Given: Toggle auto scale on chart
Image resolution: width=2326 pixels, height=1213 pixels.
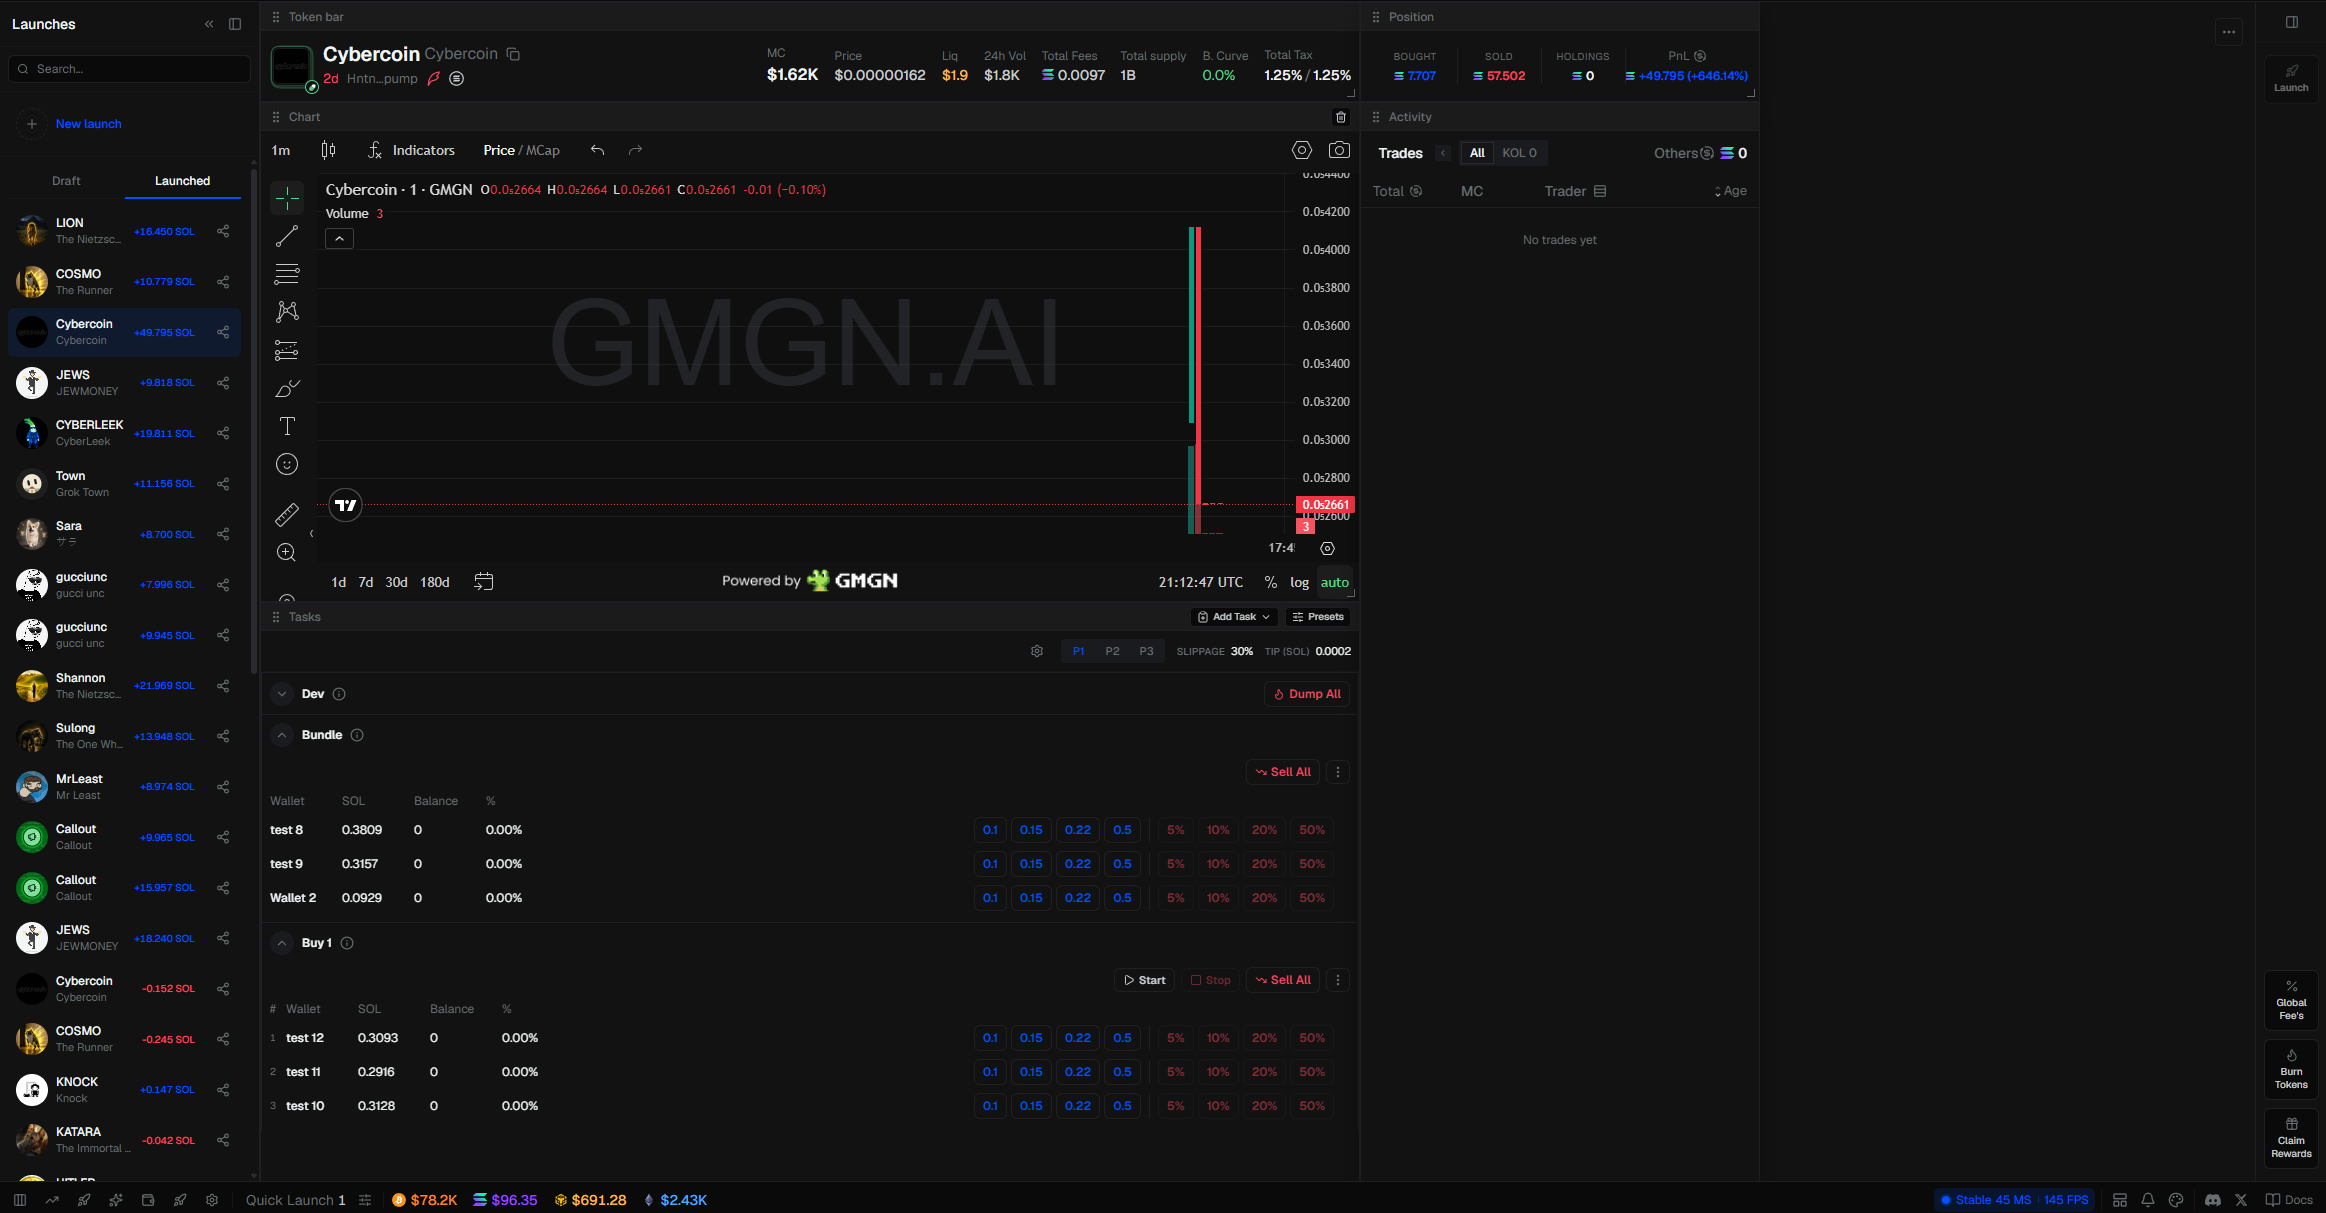Looking at the screenshot, I should 1335,582.
